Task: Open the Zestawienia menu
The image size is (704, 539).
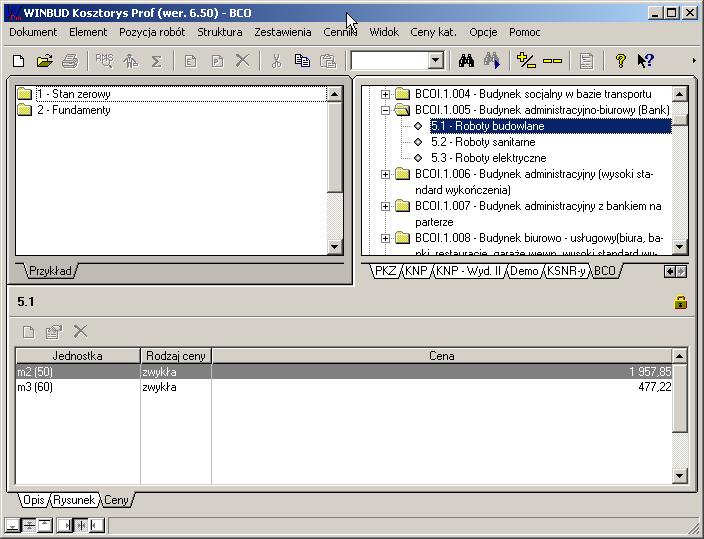Action: (283, 32)
